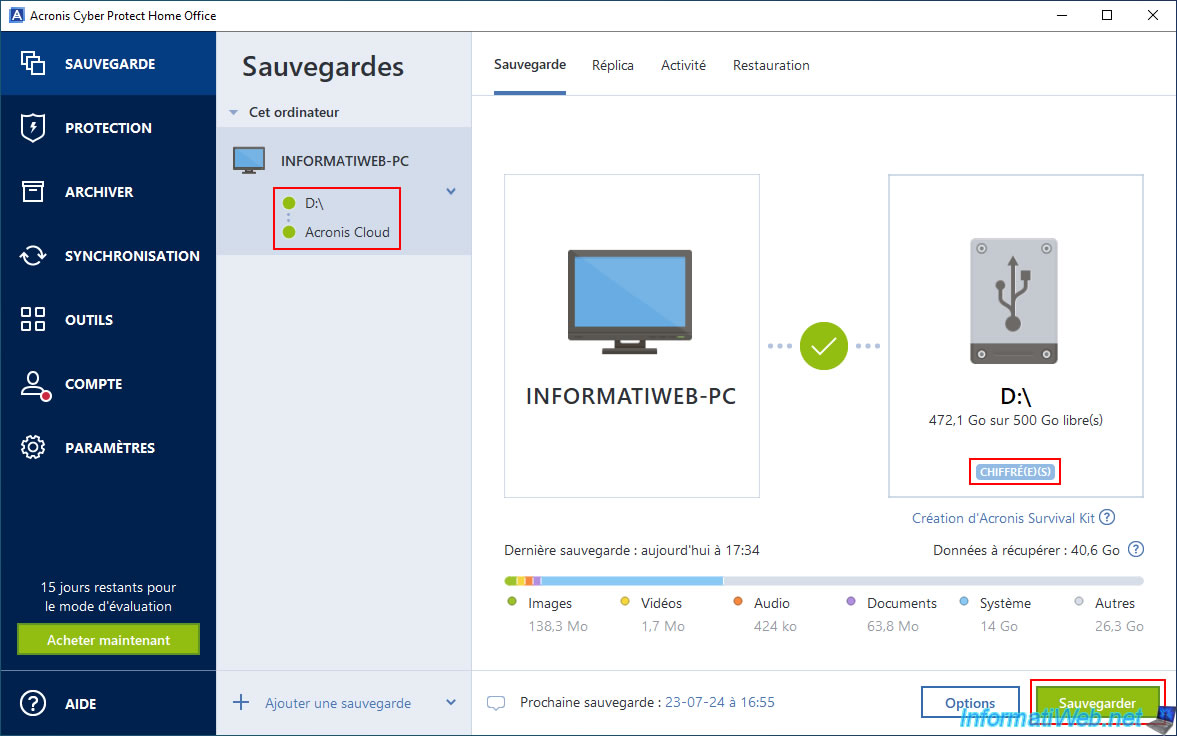This screenshot has height=736, width=1177.
Task: Switch to the Activité tab
Action: click(x=683, y=65)
